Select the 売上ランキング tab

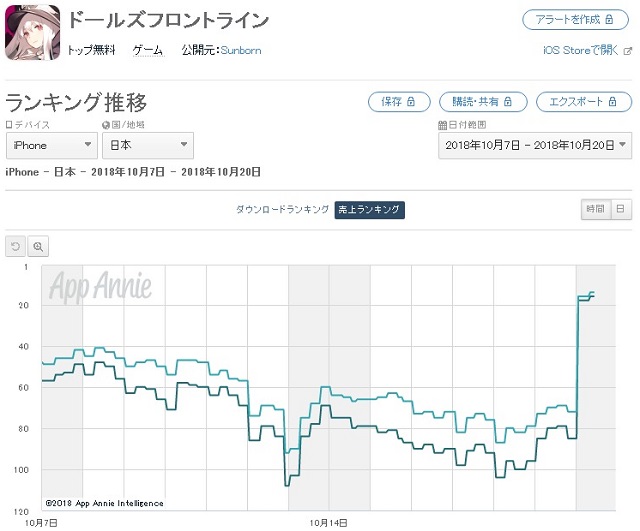point(369,210)
